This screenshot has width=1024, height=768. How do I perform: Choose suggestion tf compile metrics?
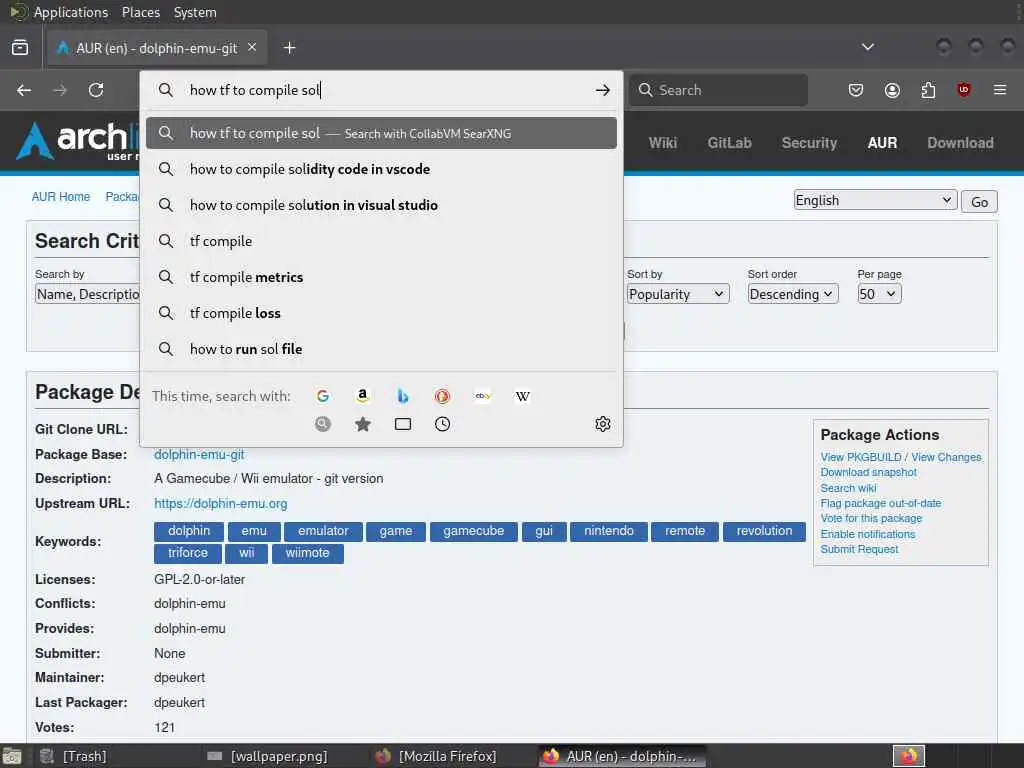[x=381, y=277]
